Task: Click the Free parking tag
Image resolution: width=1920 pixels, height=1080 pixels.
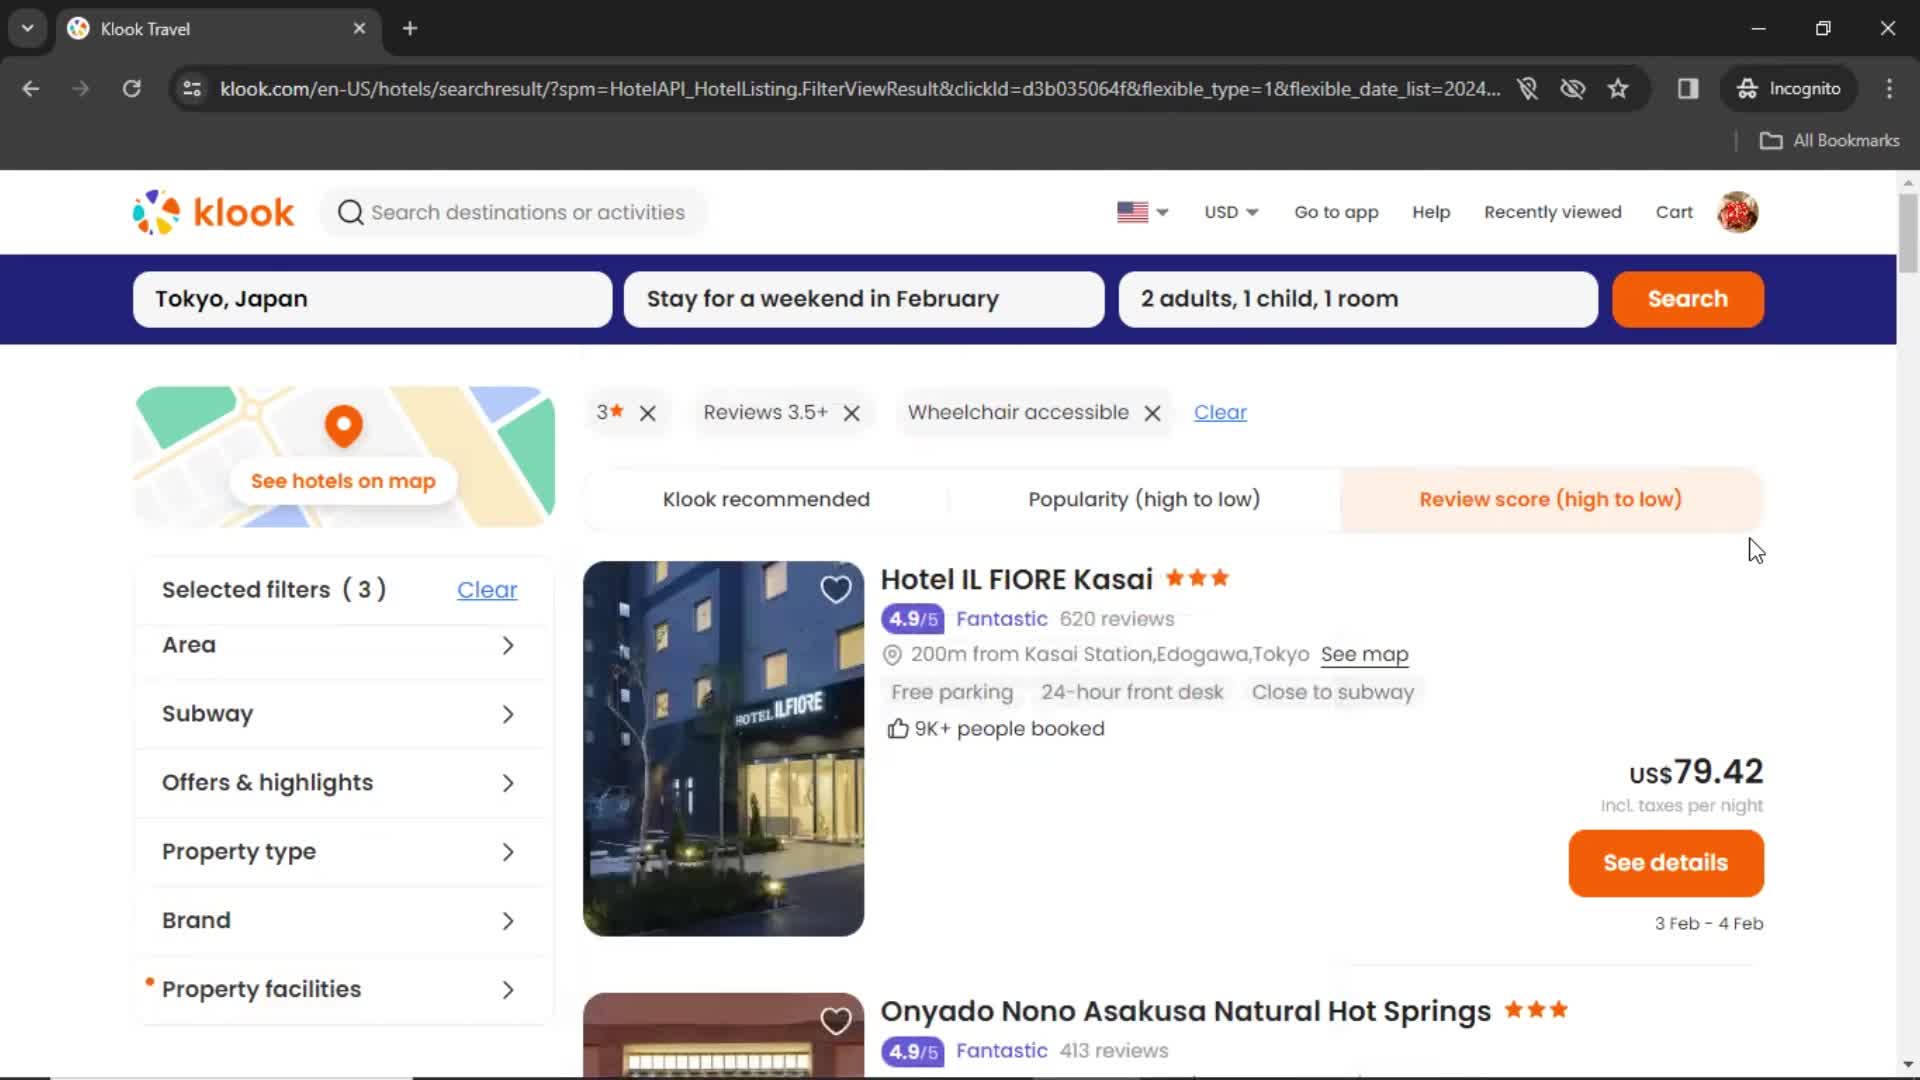Action: (x=952, y=692)
